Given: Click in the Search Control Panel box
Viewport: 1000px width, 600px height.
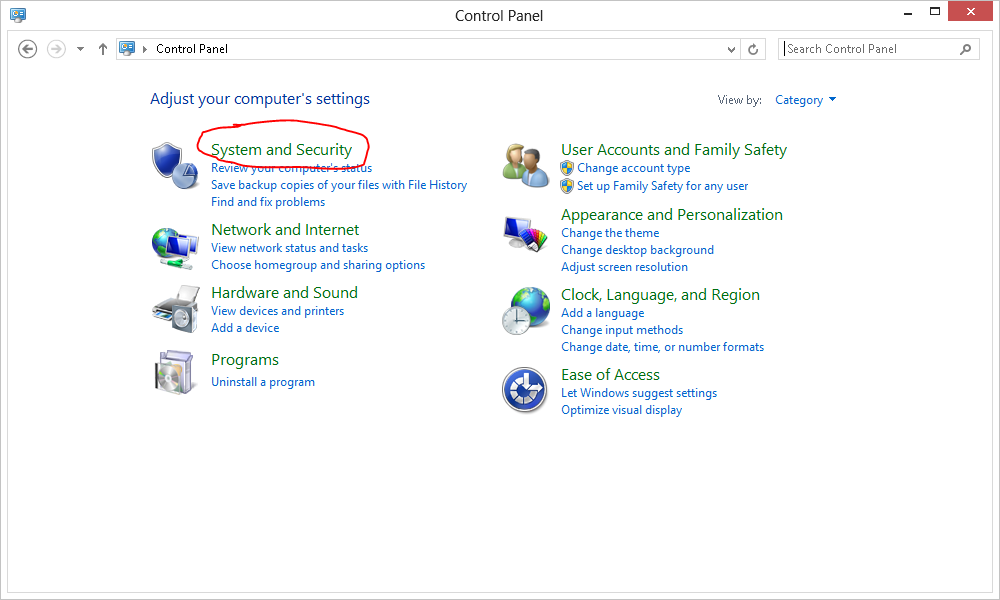Looking at the screenshot, I should coord(868,49).
